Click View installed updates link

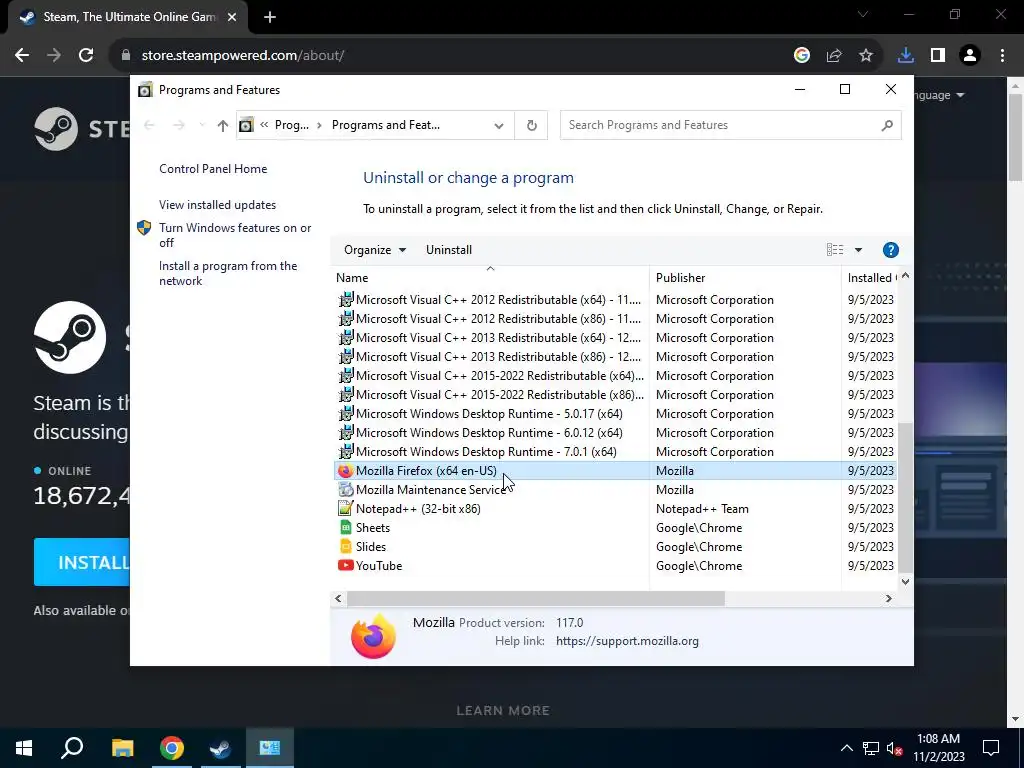[217, 205]
